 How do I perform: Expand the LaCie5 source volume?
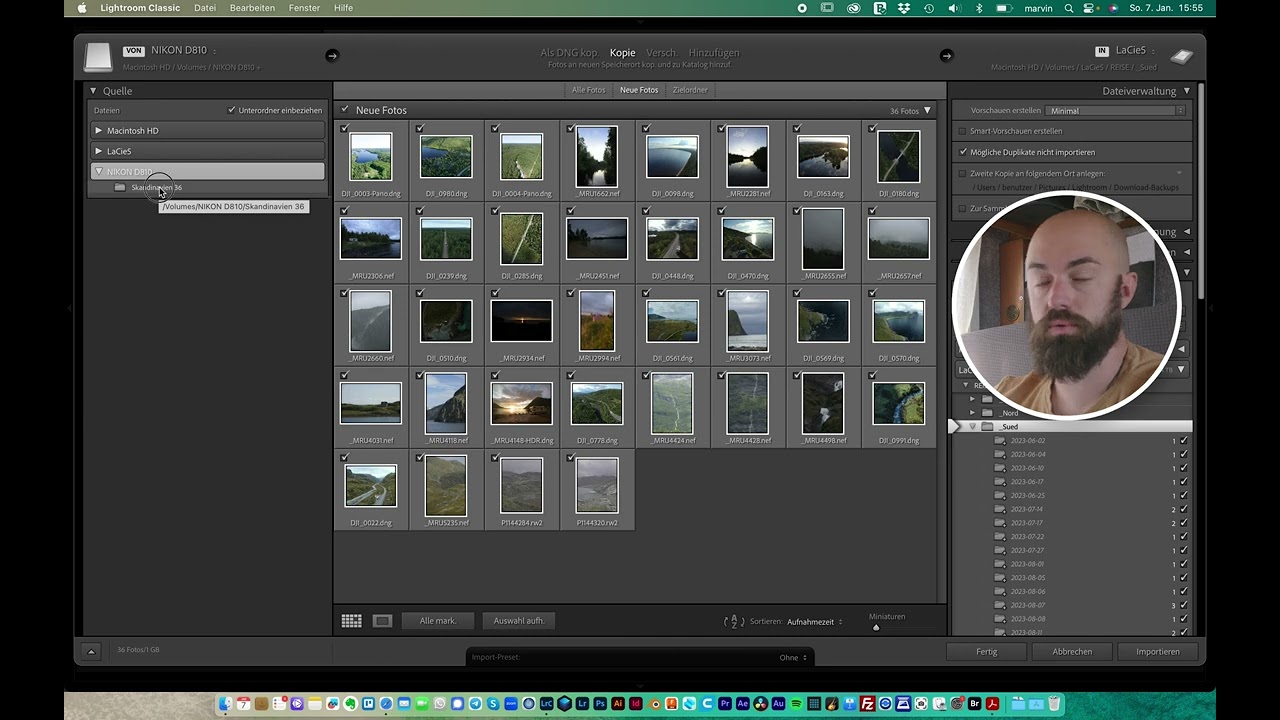(98, 151)
